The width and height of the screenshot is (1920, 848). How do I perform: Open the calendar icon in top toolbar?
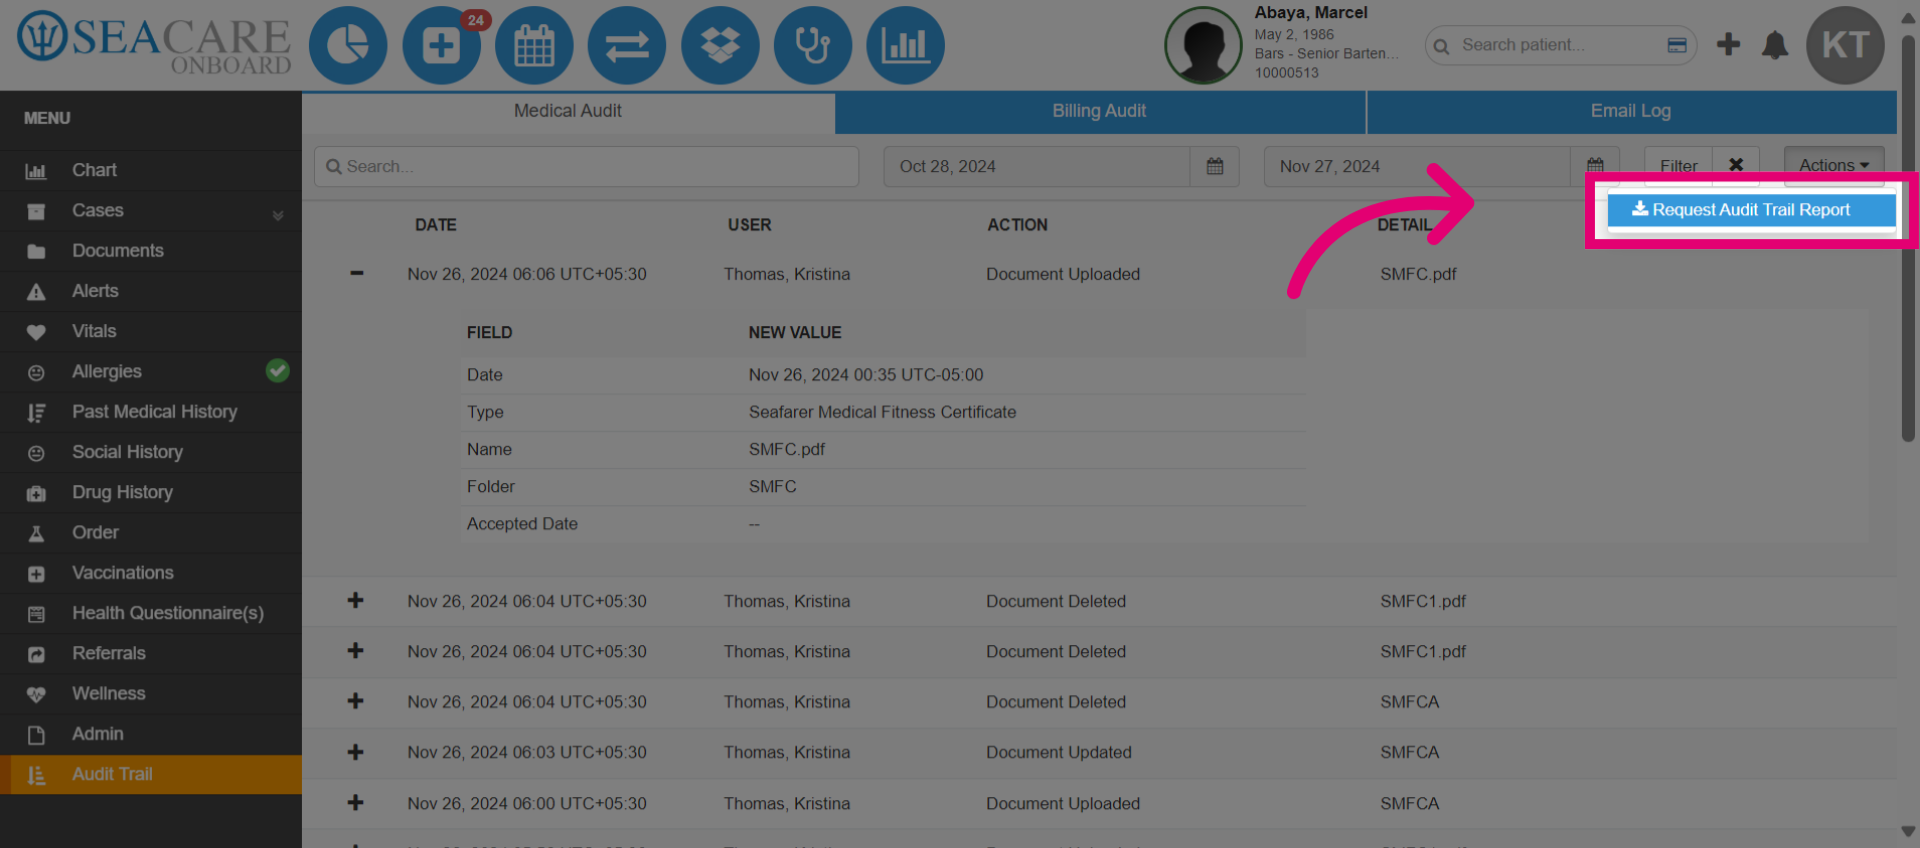tap(534, 45)
